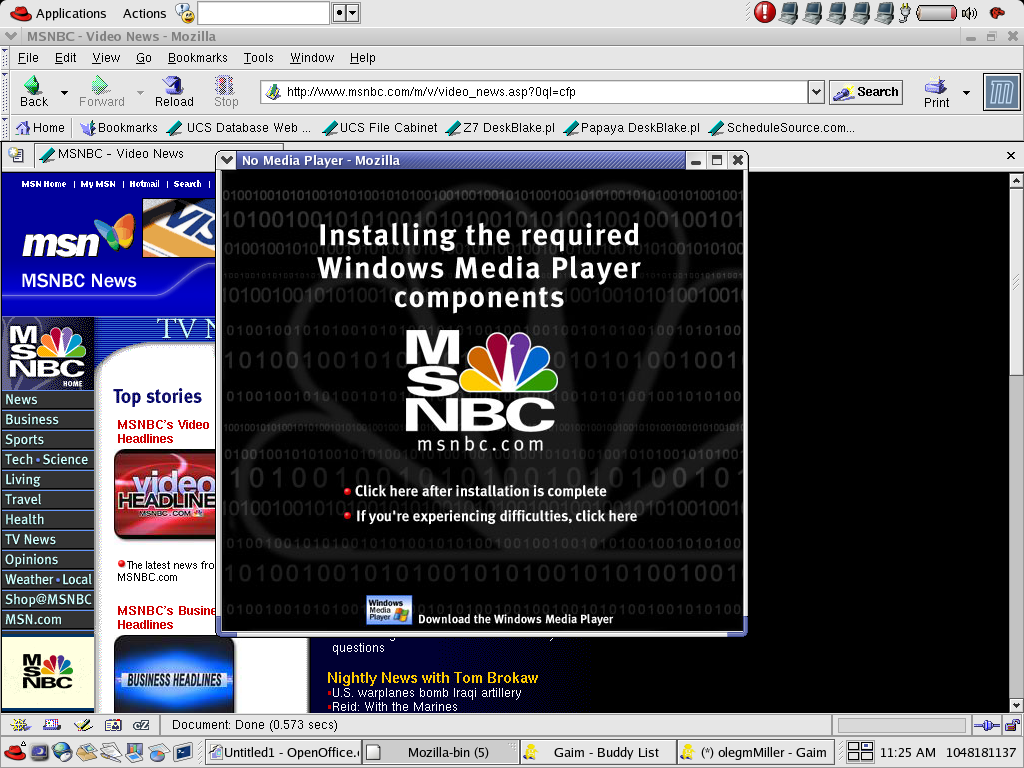Open Mail component icon in status bar
This screenshot has width=1024, height=768.
(52, 725)
